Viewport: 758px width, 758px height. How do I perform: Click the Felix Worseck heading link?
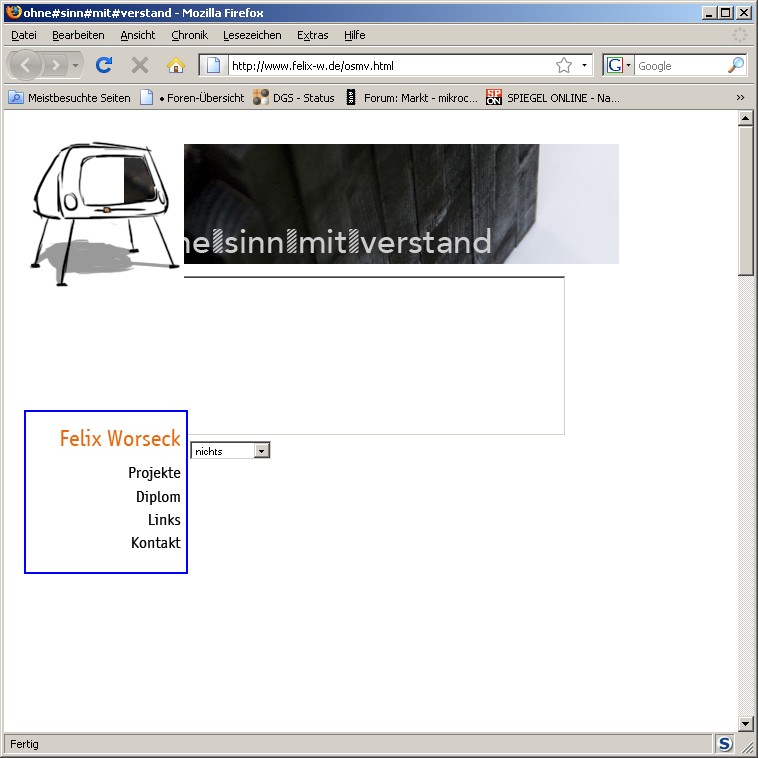pyautogui.click(x=120, y=438)
